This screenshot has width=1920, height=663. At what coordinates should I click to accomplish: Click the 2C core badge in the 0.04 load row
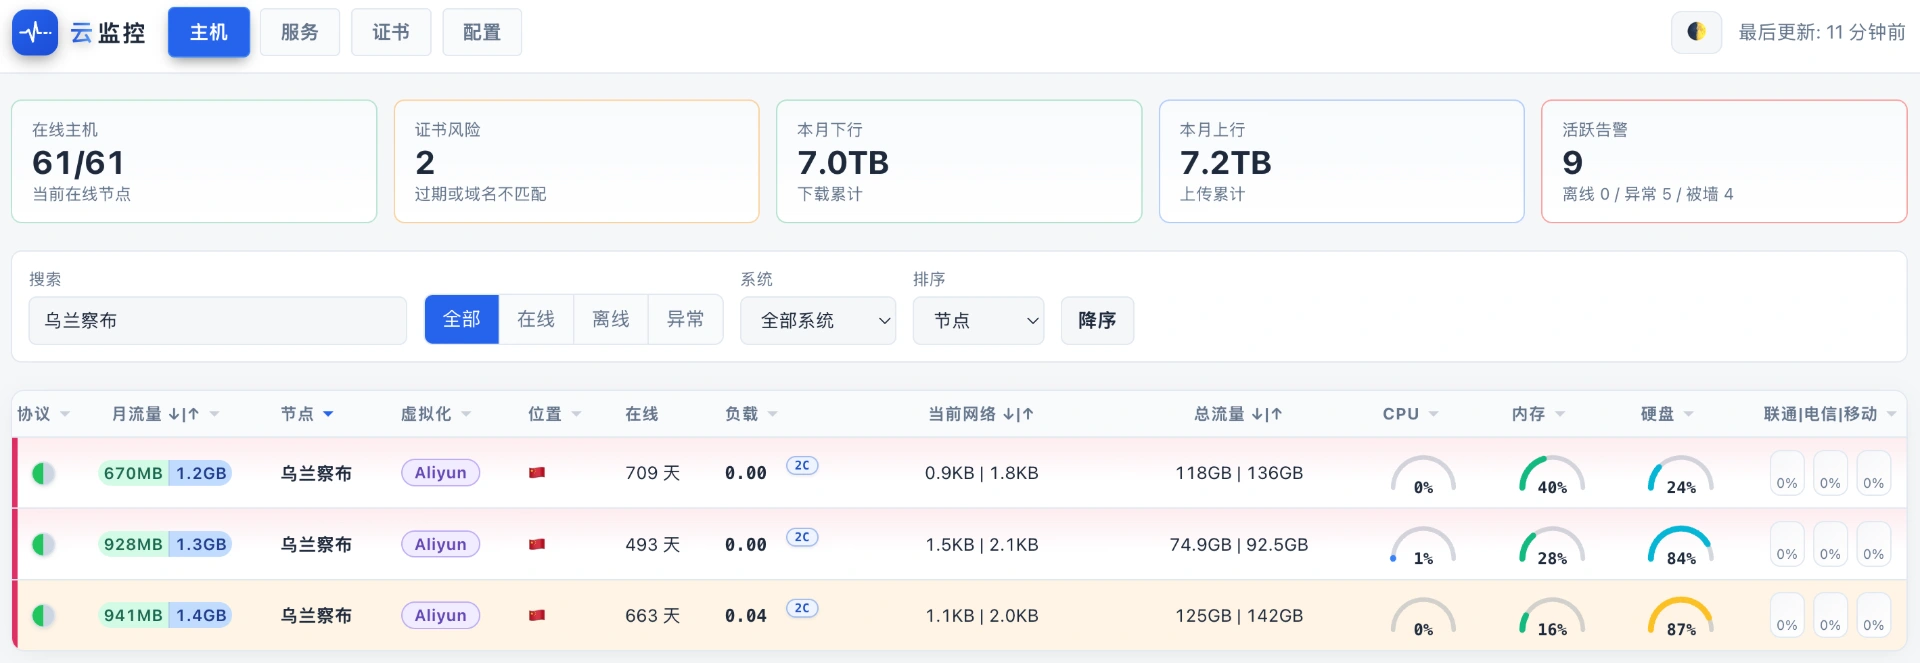click(802, 608)
